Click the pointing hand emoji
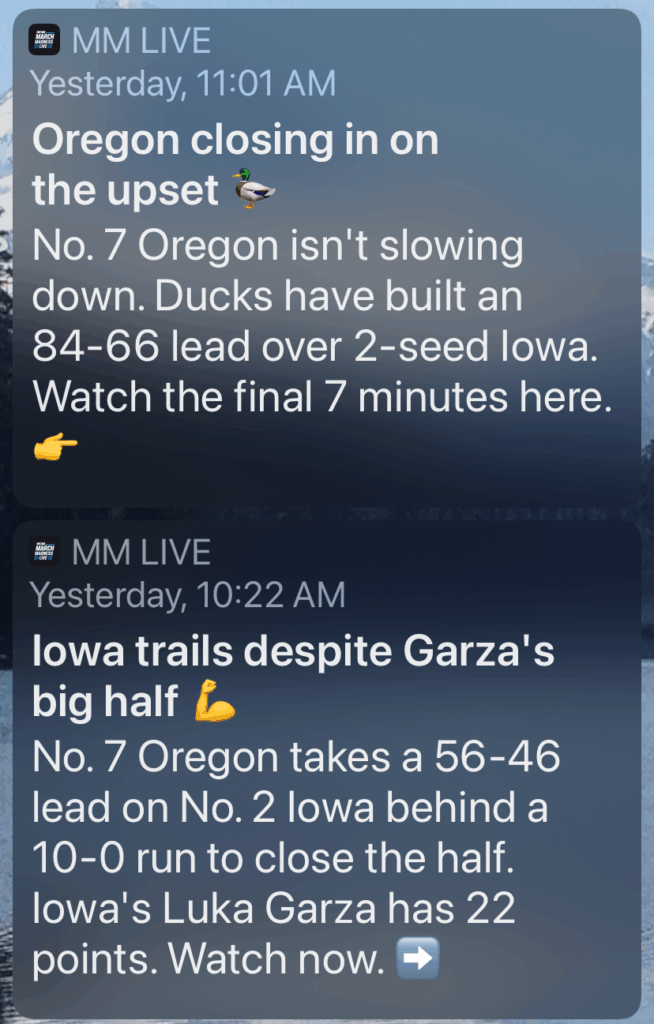 [55, 447]
